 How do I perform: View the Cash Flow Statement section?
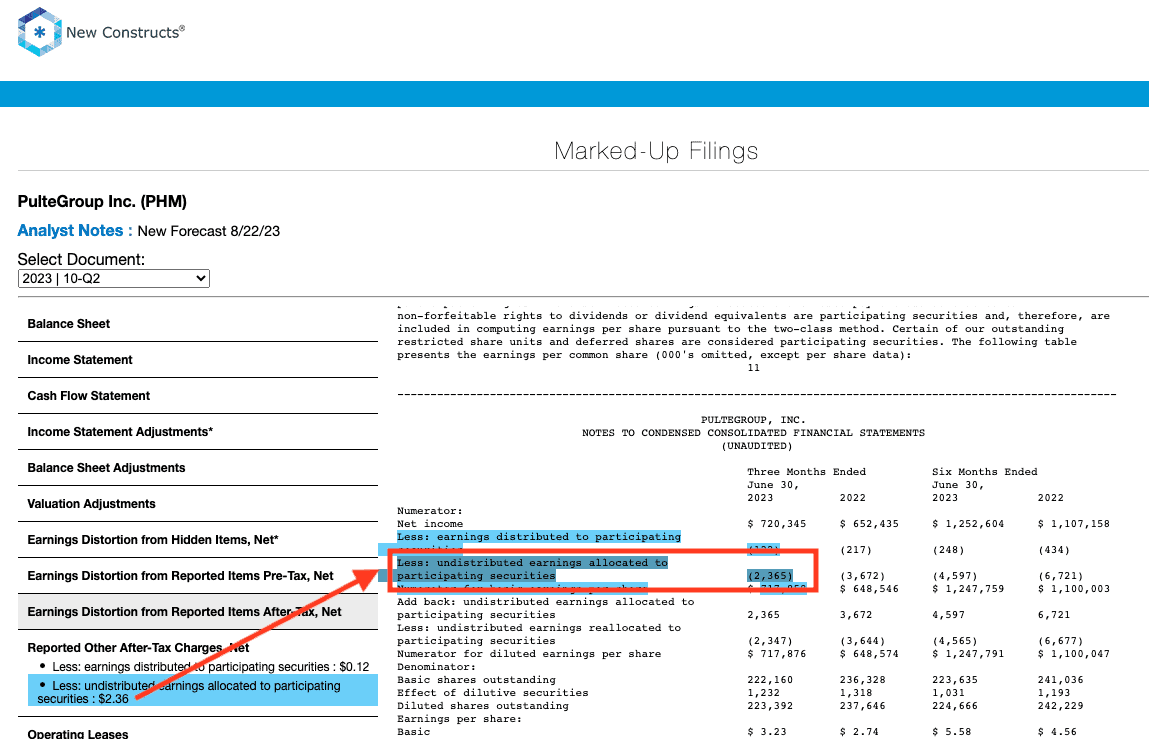pyautogui.click(x=198, y=396)
